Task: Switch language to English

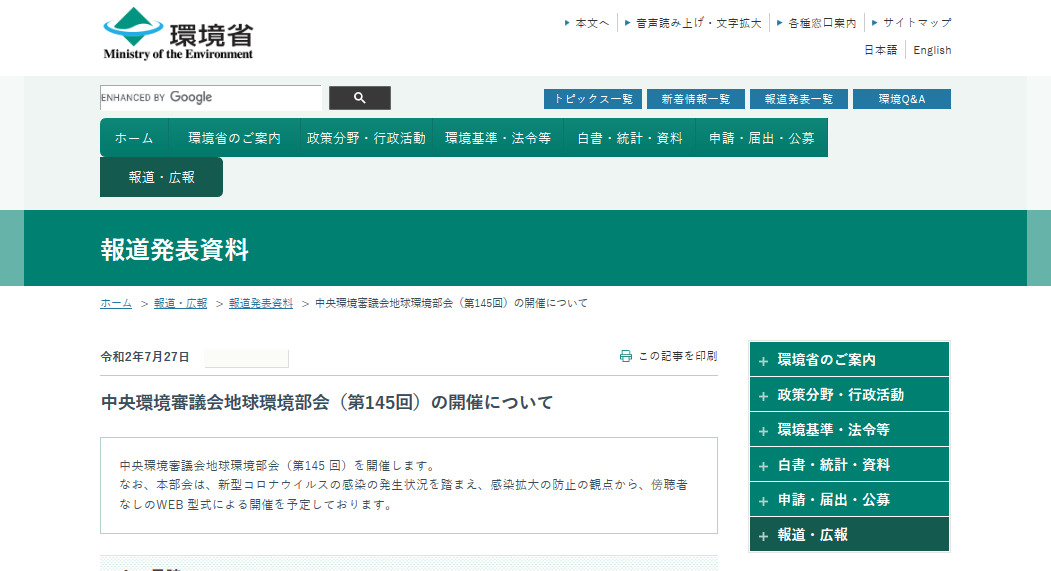Action: point(932,50)
